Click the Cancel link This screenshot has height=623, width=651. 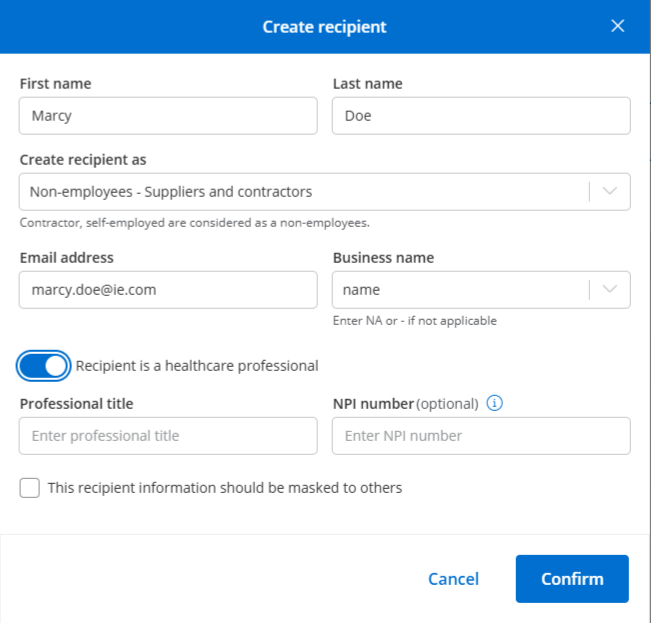pos(453,579)
